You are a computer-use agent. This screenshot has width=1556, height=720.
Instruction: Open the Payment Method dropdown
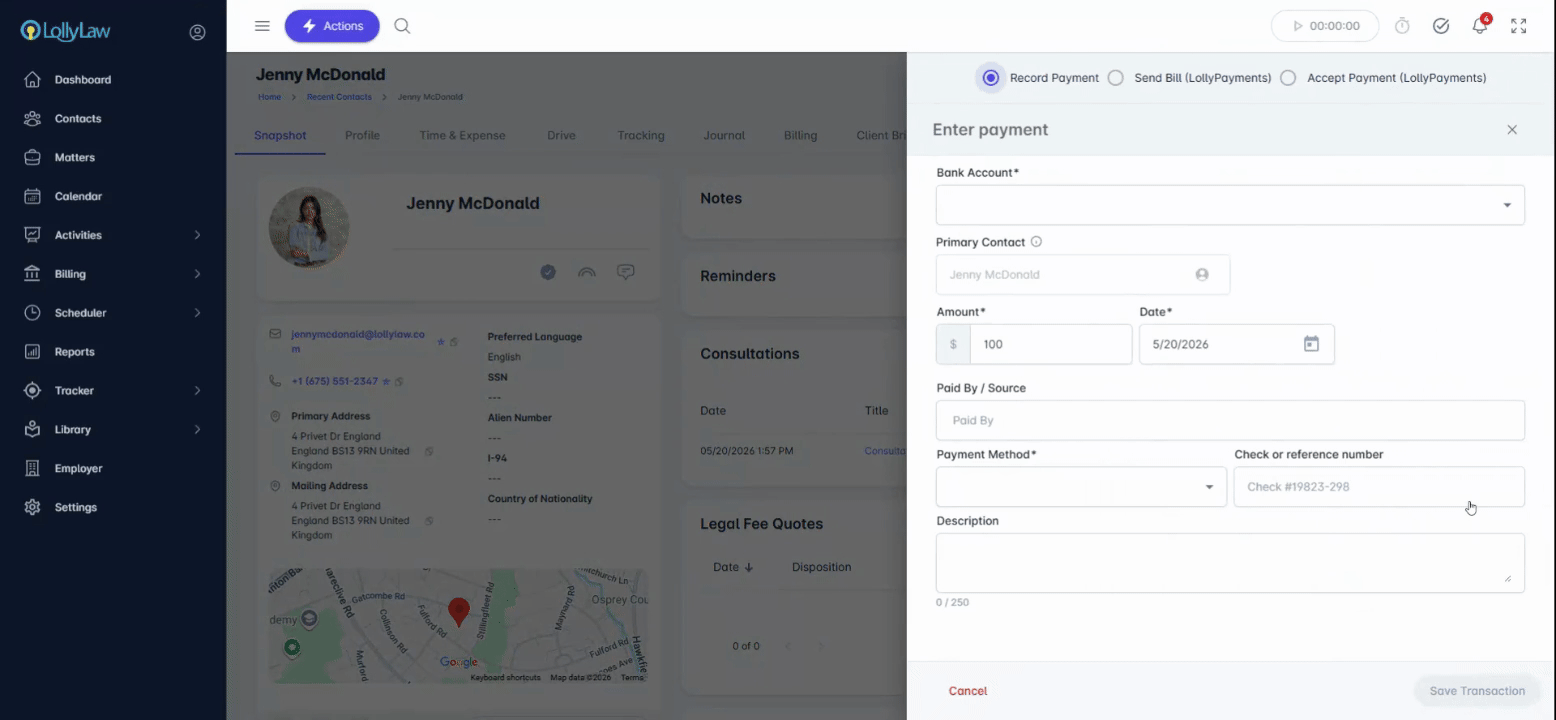pos(1081,487)
